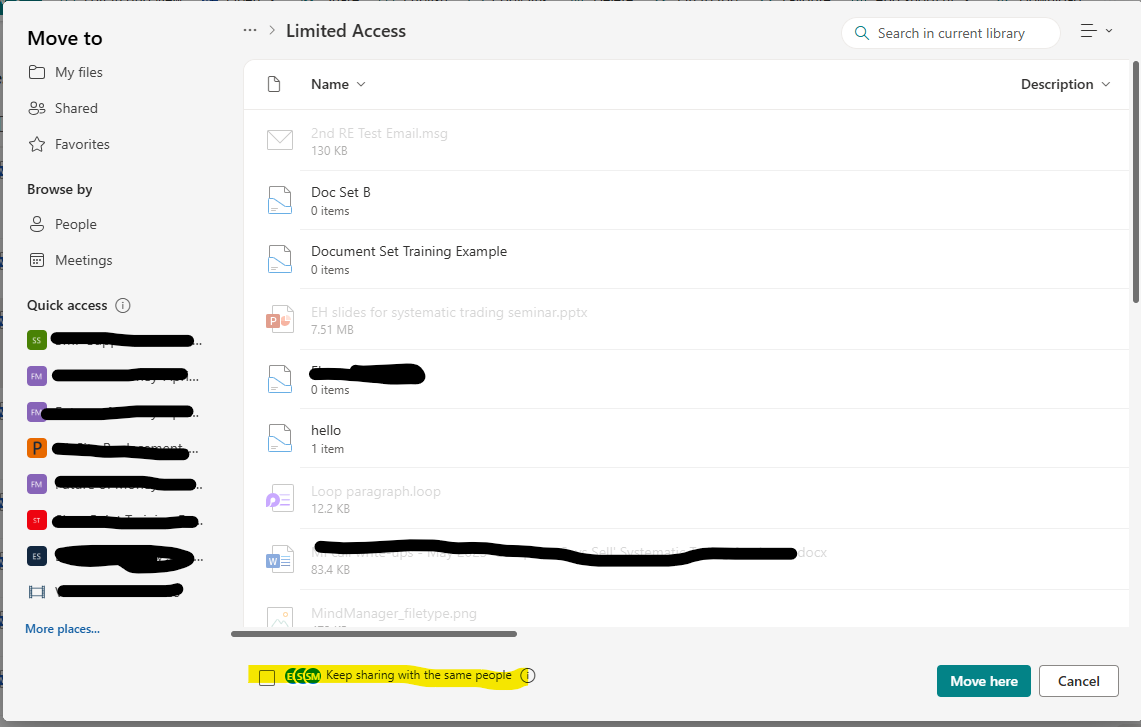Viewport: 1141px width, 727px height.
Task: Click the Loop icon beside Loop paragraph.loop
Action: (x=280, y=498)
